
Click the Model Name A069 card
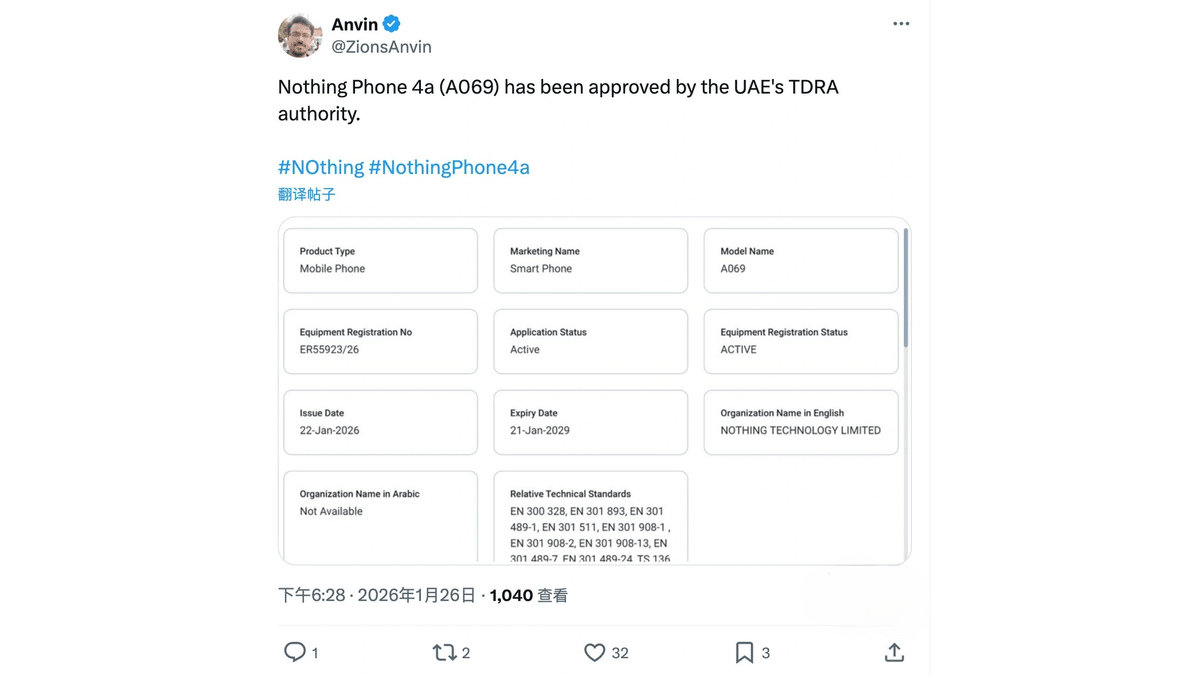800,261
